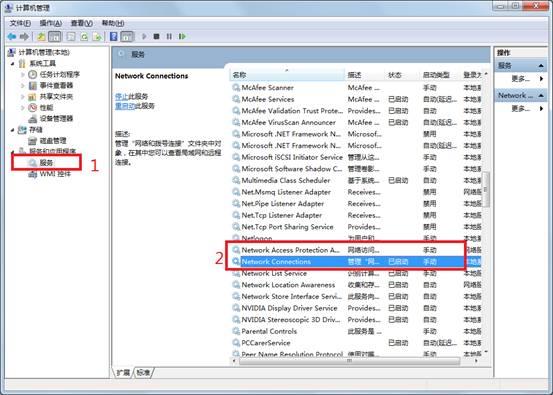Switch to the 扩展 tab at the bottom

coord(123,372)
